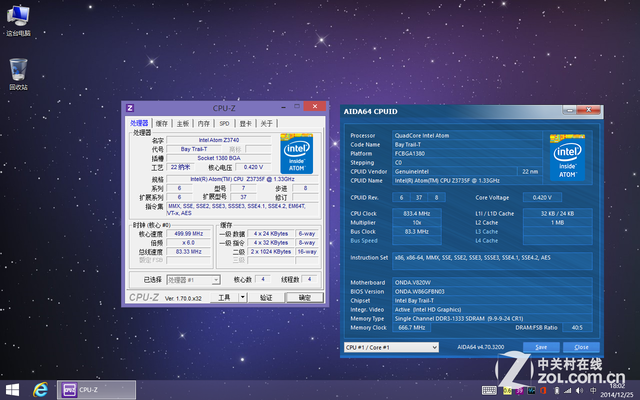The height and width of the screenshot is (400, 640).
Task: Switch to the 处理器 tab in CPU-Z
Action: coord(139,123)
